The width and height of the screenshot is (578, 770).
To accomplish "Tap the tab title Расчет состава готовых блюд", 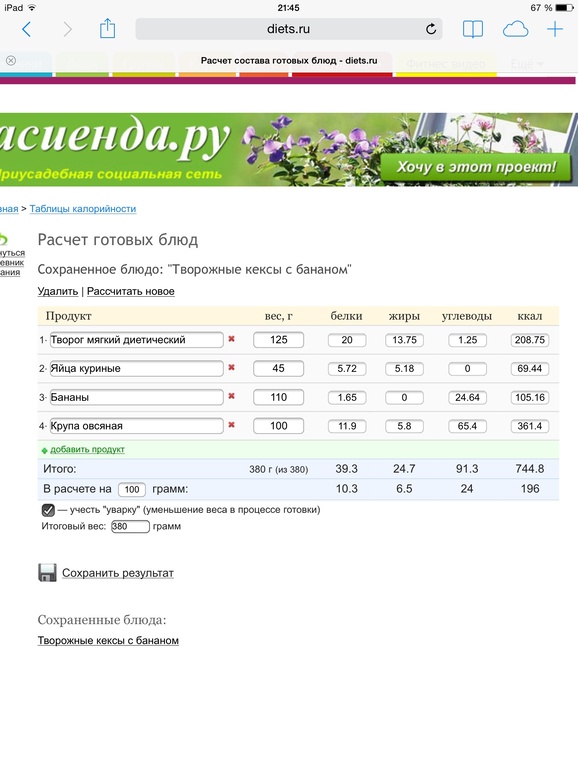I will pyautogui.click(x=289, y=60).
